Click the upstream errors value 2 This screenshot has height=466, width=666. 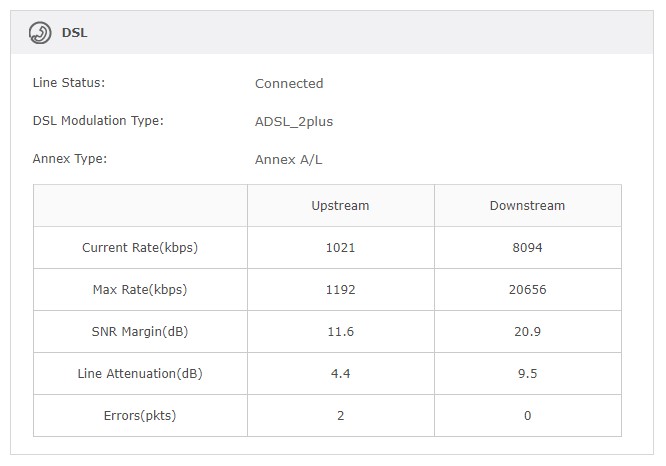(340, 416)
